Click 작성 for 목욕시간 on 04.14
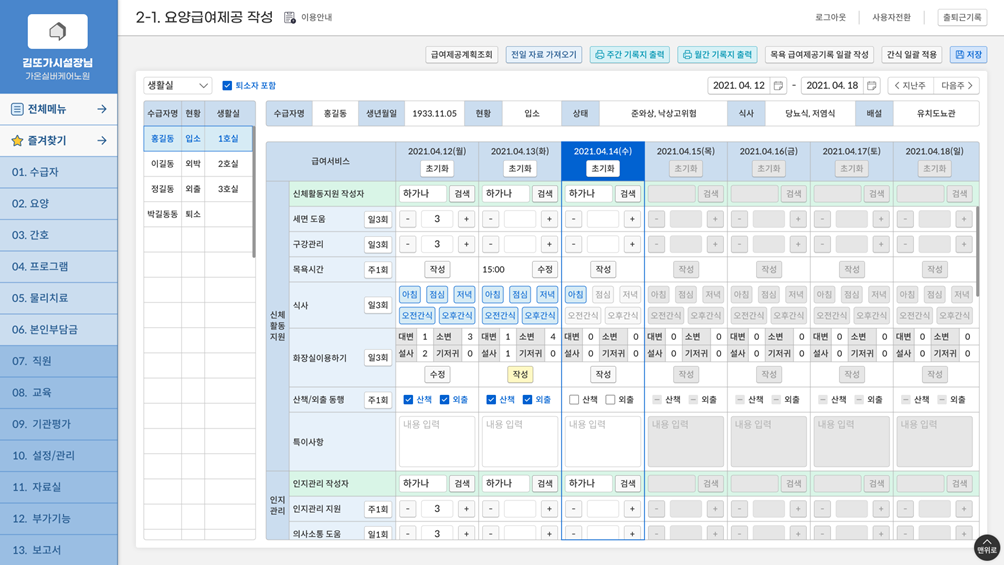This screenshot has height=565, width=1004. (x=603, y=270)
